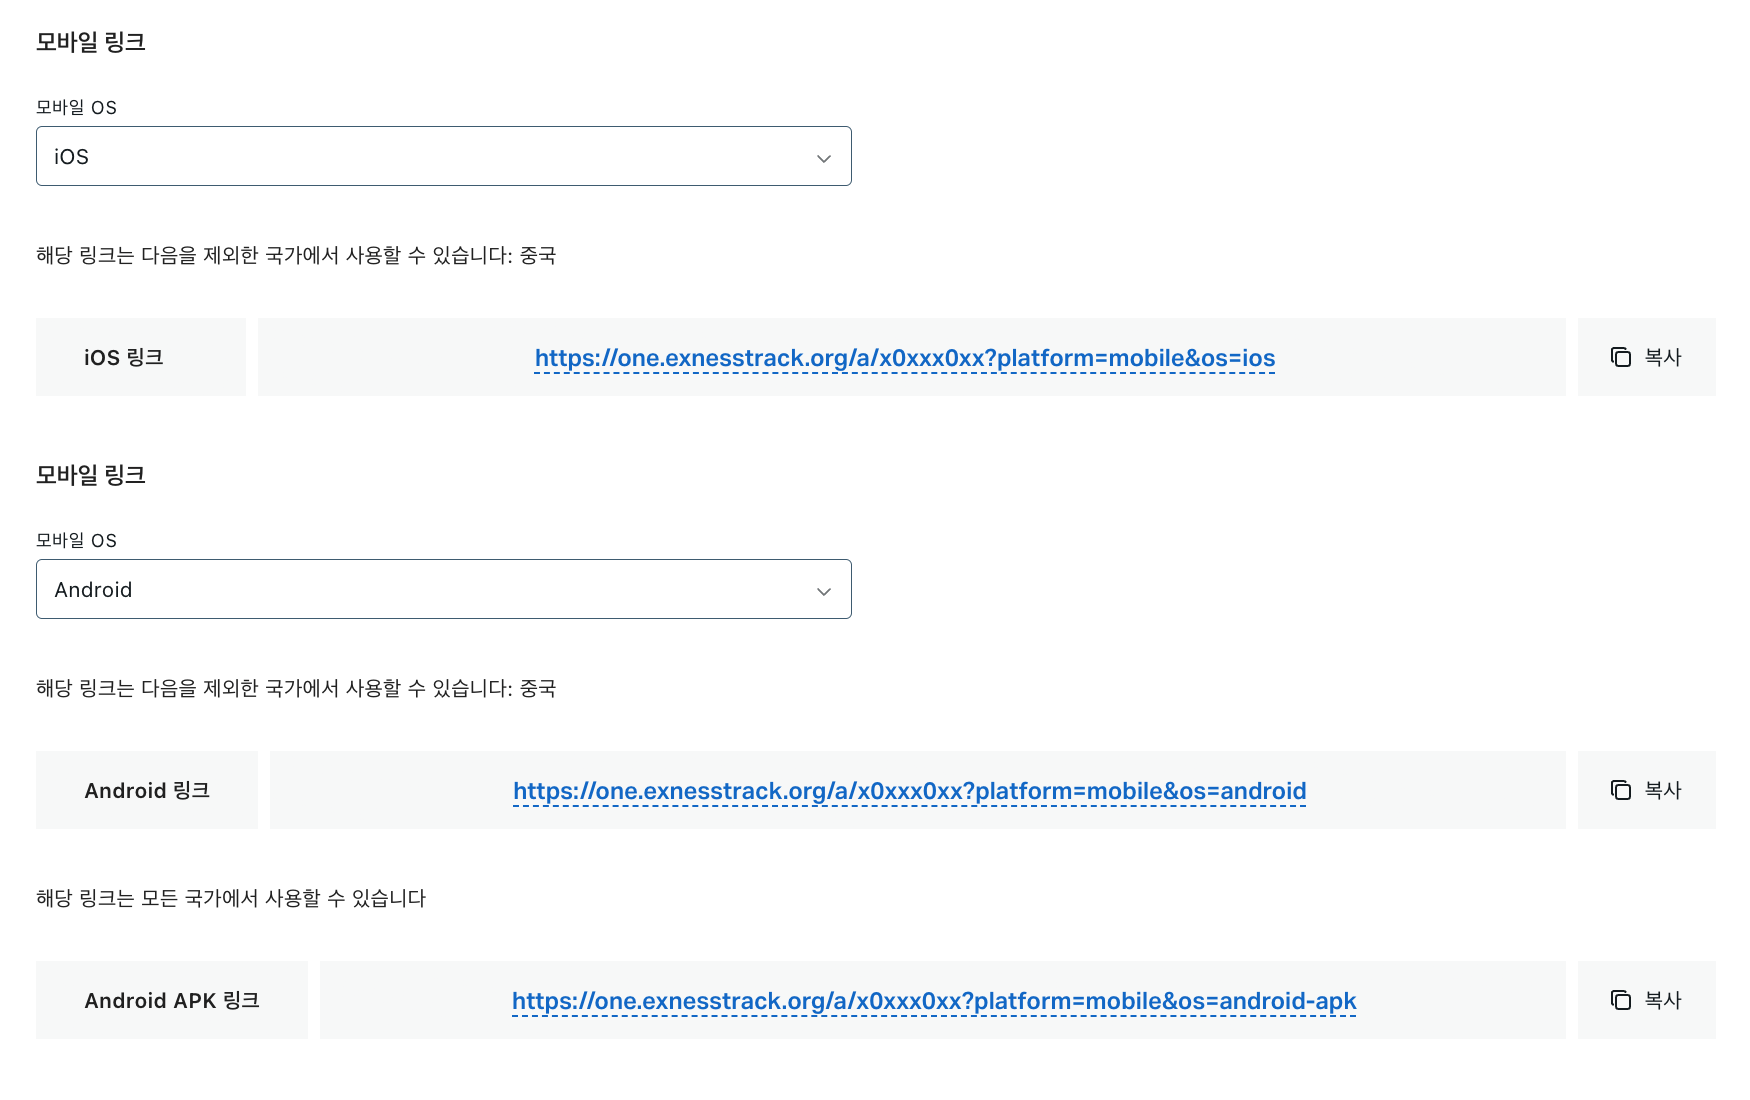Image resolution: width=1750 pixels, height=1100 pixels.
Task: Click the second '모바일 링크' heading
Action: point(91,475)
